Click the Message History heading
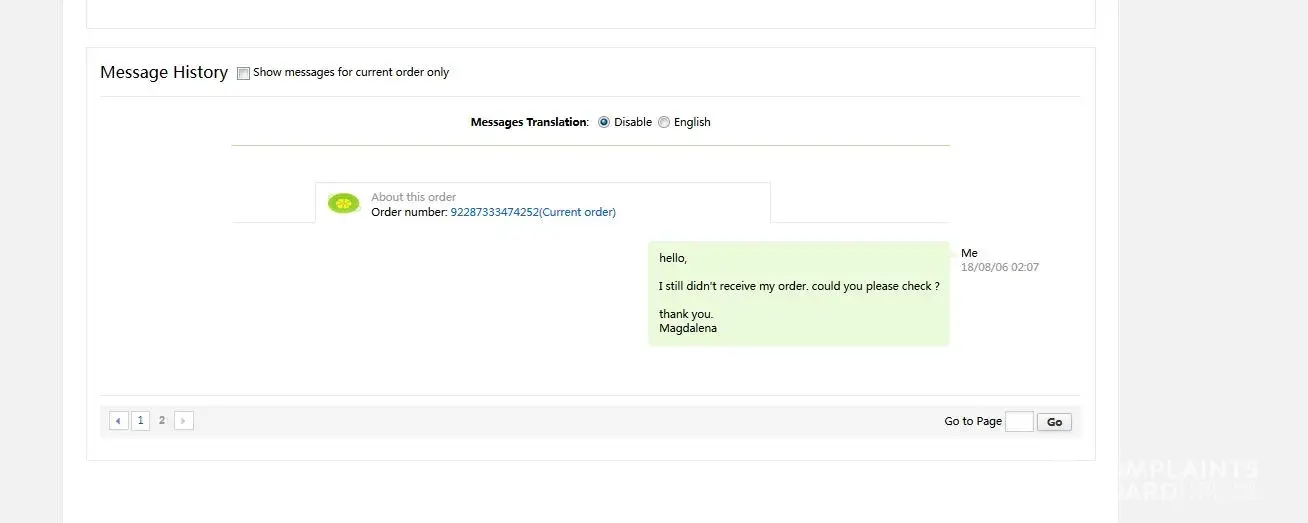Image resolution: width=1308 pixels, height=523 pixels. click(164, 72)
